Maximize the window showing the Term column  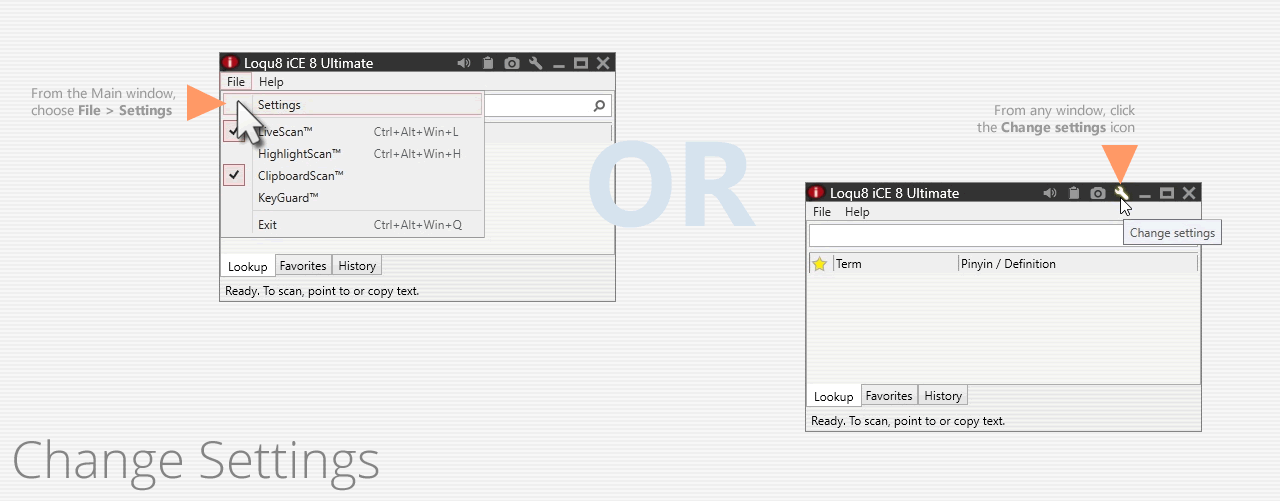1167,193
